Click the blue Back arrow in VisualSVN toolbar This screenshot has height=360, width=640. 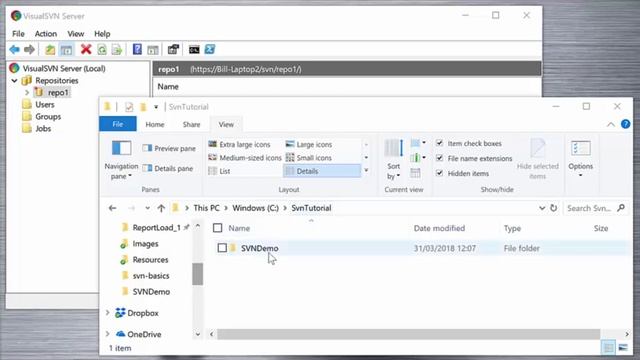pyautogui.click(x=14, y=50)
